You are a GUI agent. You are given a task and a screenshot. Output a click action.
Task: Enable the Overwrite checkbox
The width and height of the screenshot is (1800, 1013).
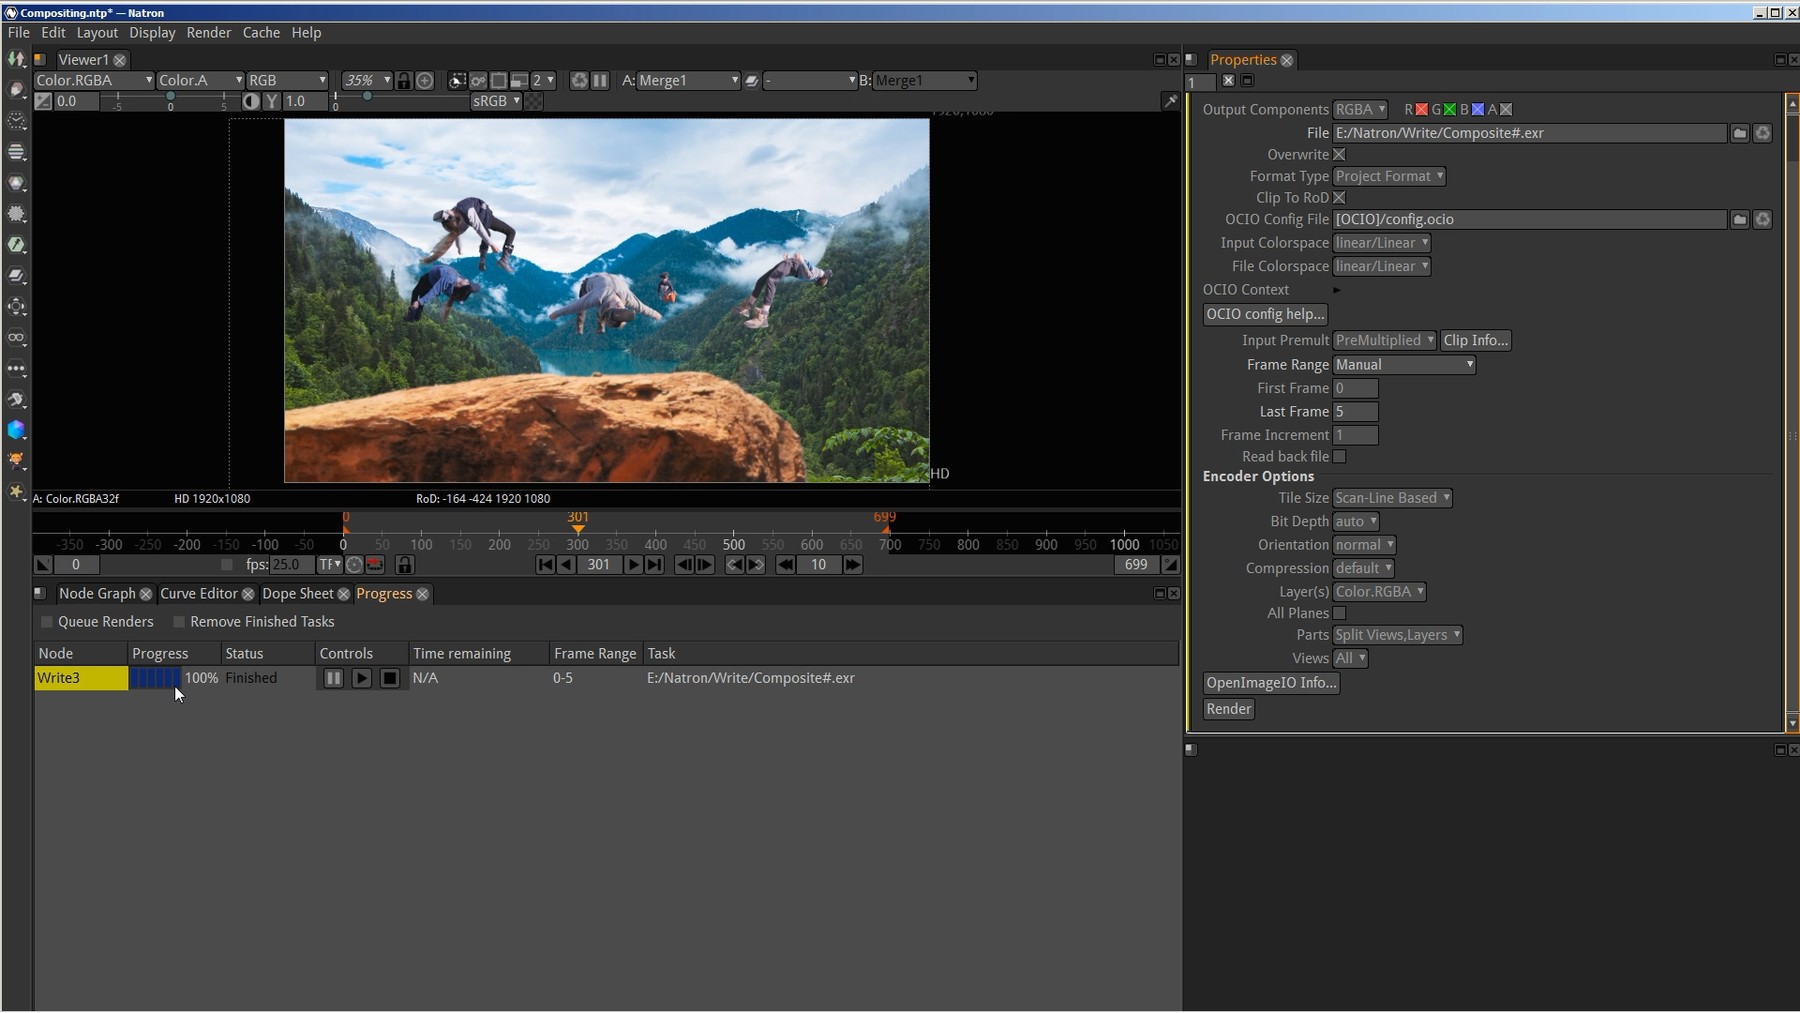pyautogui.click(x=1340, y=155)
